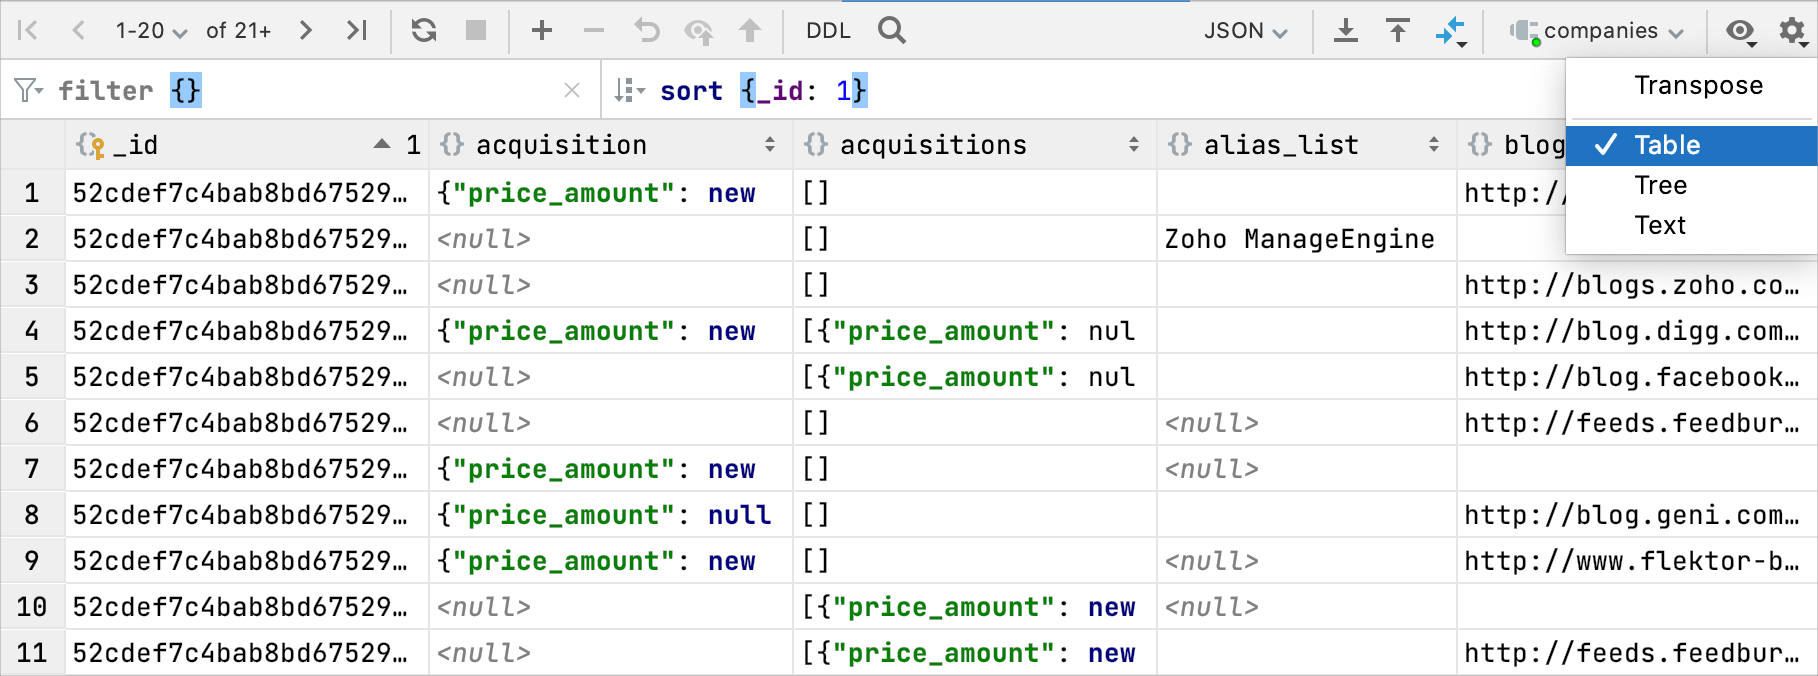The width and height of the screenshot is (1818, 676).
Task: Choose Transpose from the view menu
Action: pyautogui.click(x=1698, y=86)
